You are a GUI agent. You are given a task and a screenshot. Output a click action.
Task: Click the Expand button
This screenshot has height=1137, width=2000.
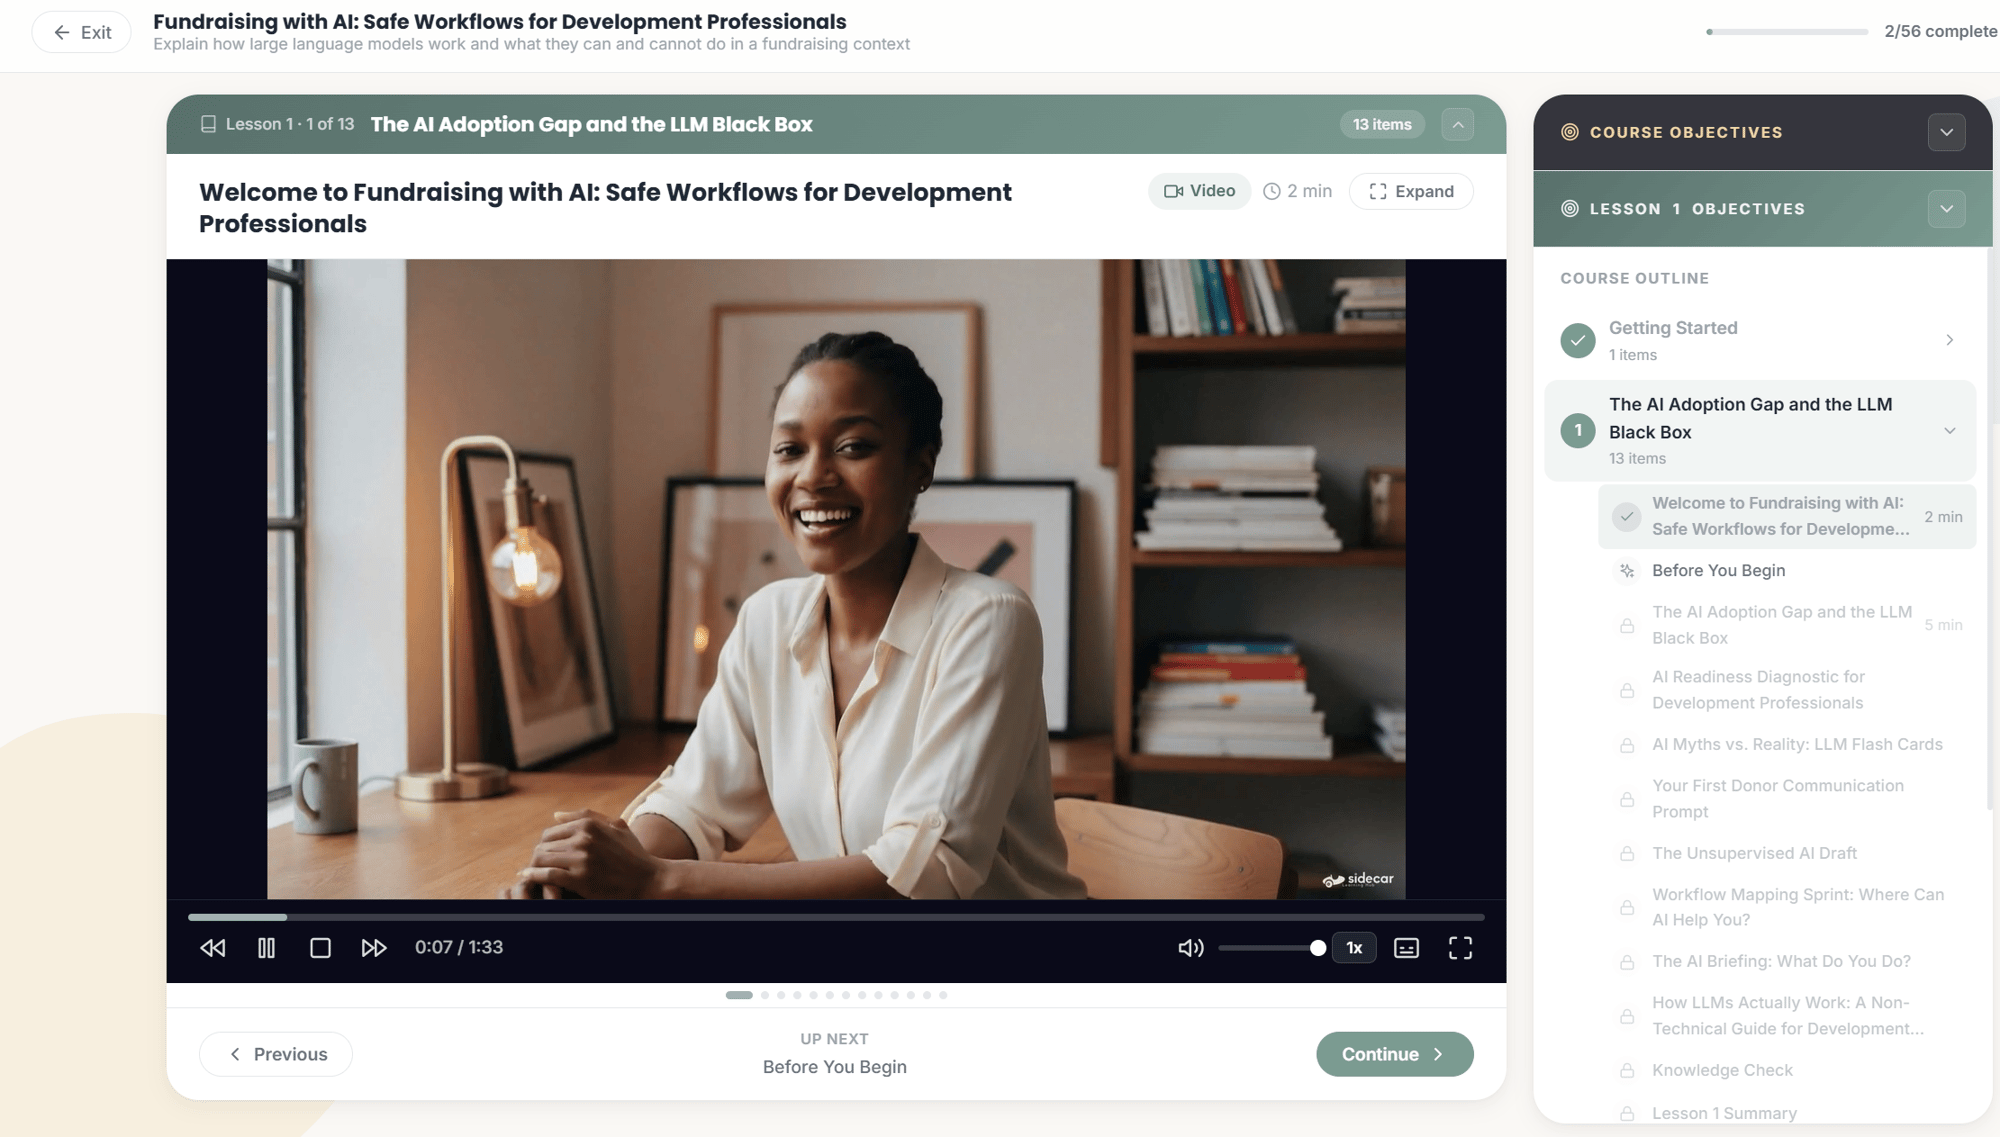click(x=1411, y=191)
